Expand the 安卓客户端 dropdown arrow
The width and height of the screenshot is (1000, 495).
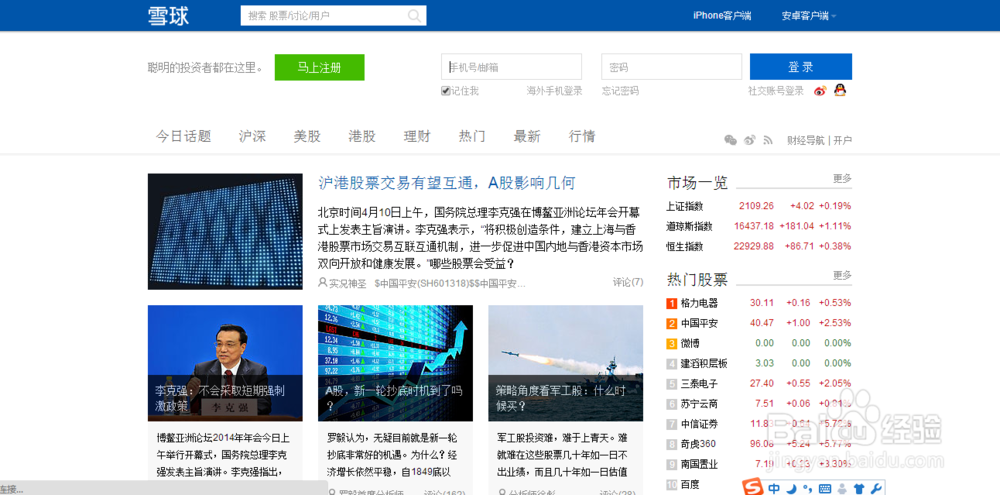(834, 16)
